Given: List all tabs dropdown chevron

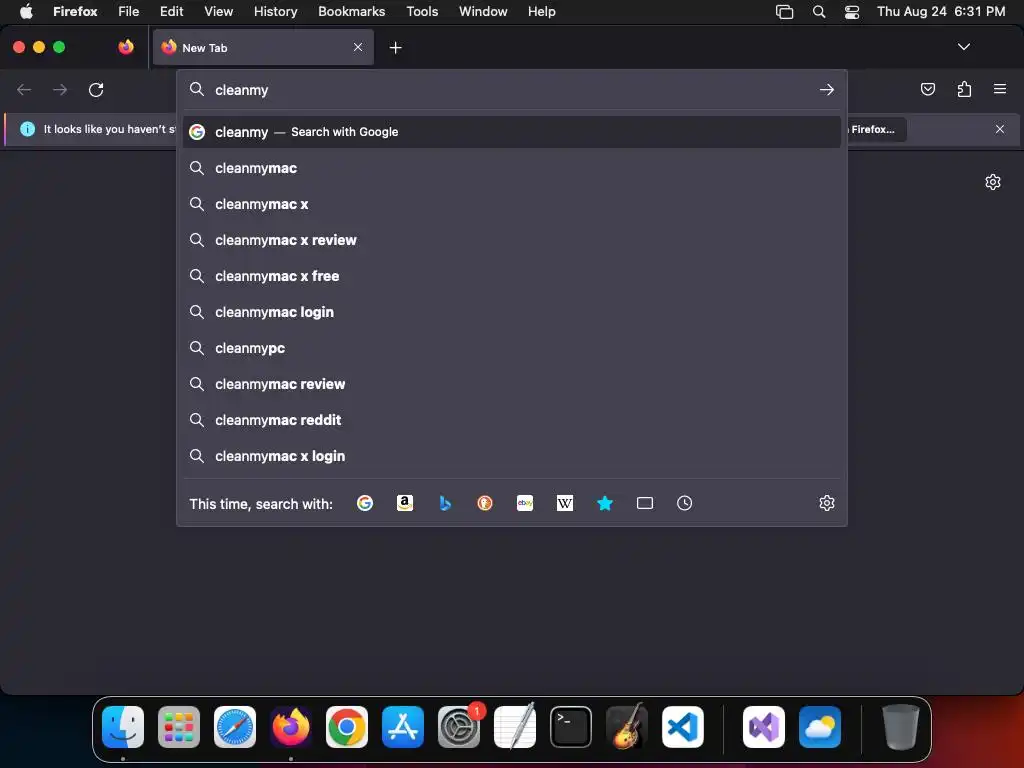Looking at the screenshot, I should (963, 47).
